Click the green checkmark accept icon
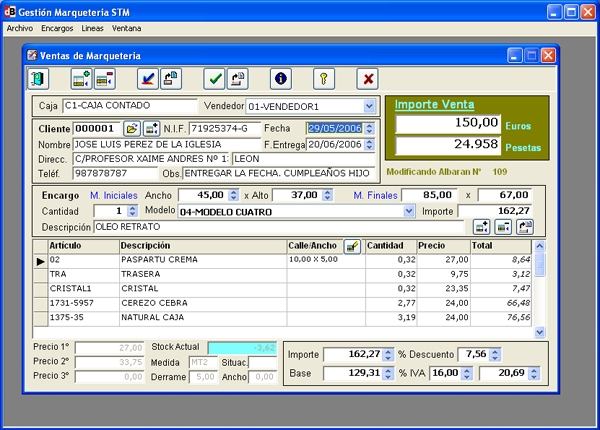 click(214, 78)
